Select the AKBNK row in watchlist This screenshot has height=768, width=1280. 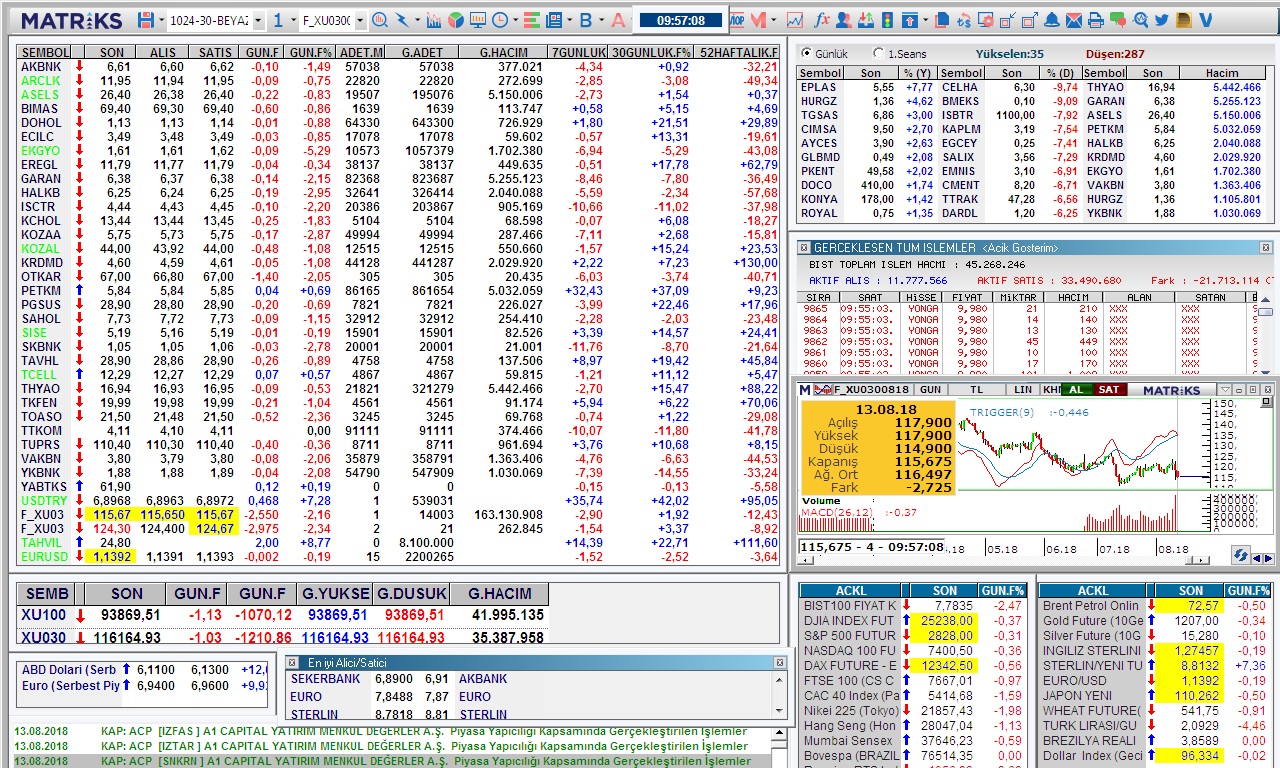(398, 66)
